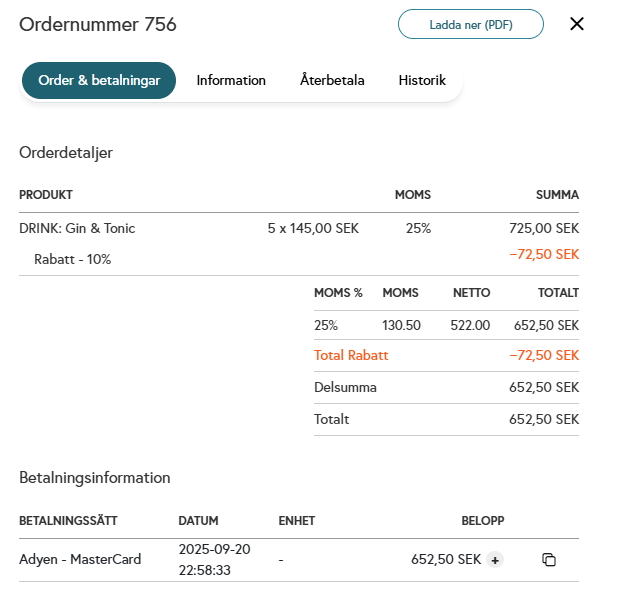Click the 130.50 moms value
Screen dimensions: 628x602
[x=401, y=325]
